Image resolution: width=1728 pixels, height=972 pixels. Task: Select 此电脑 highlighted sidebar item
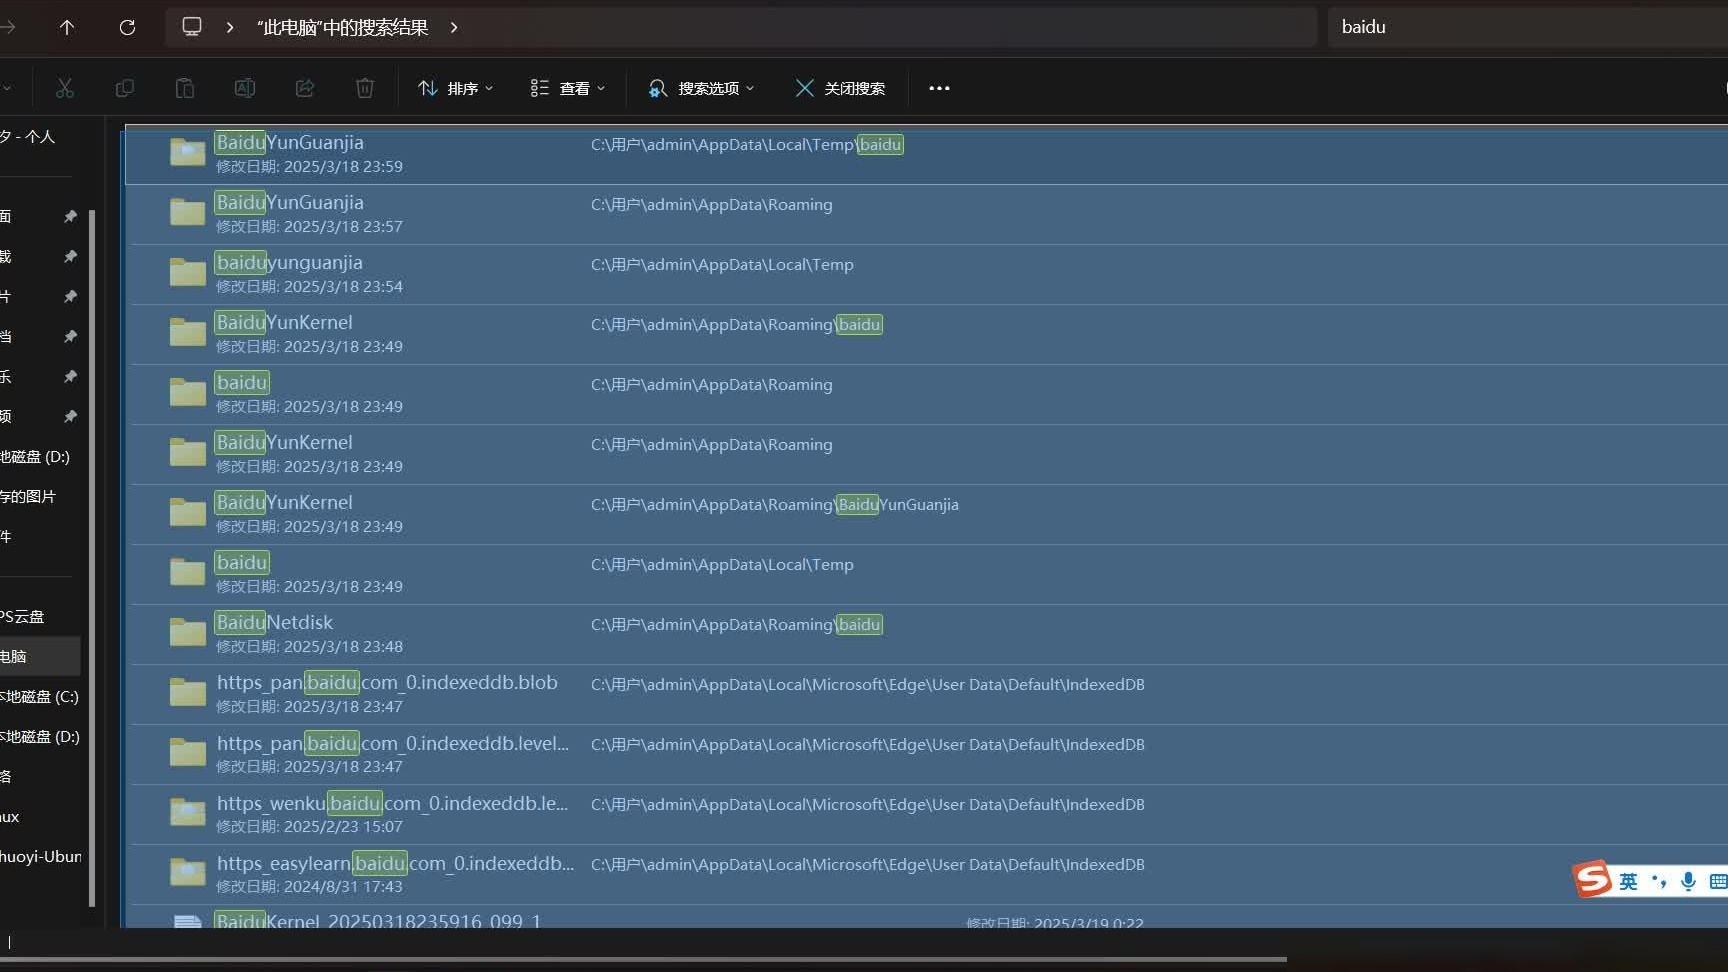pyautogui.click(x=40, y=657)
